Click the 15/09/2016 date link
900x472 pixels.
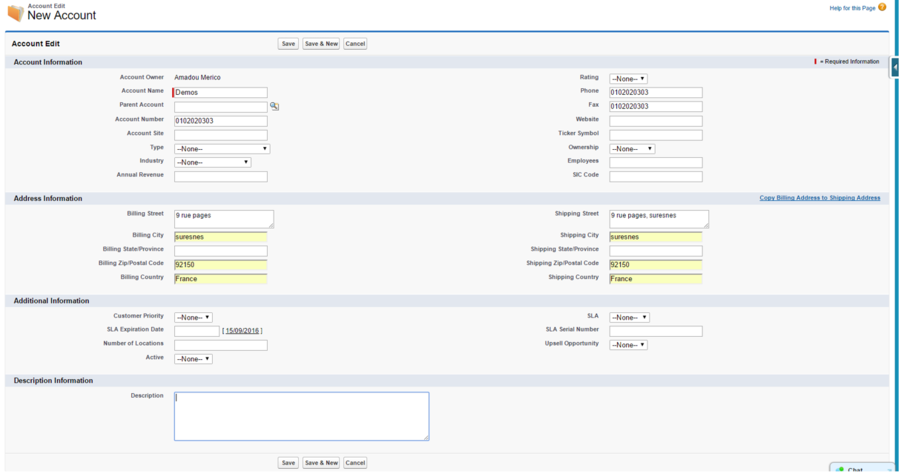click(x=242, y=331)
